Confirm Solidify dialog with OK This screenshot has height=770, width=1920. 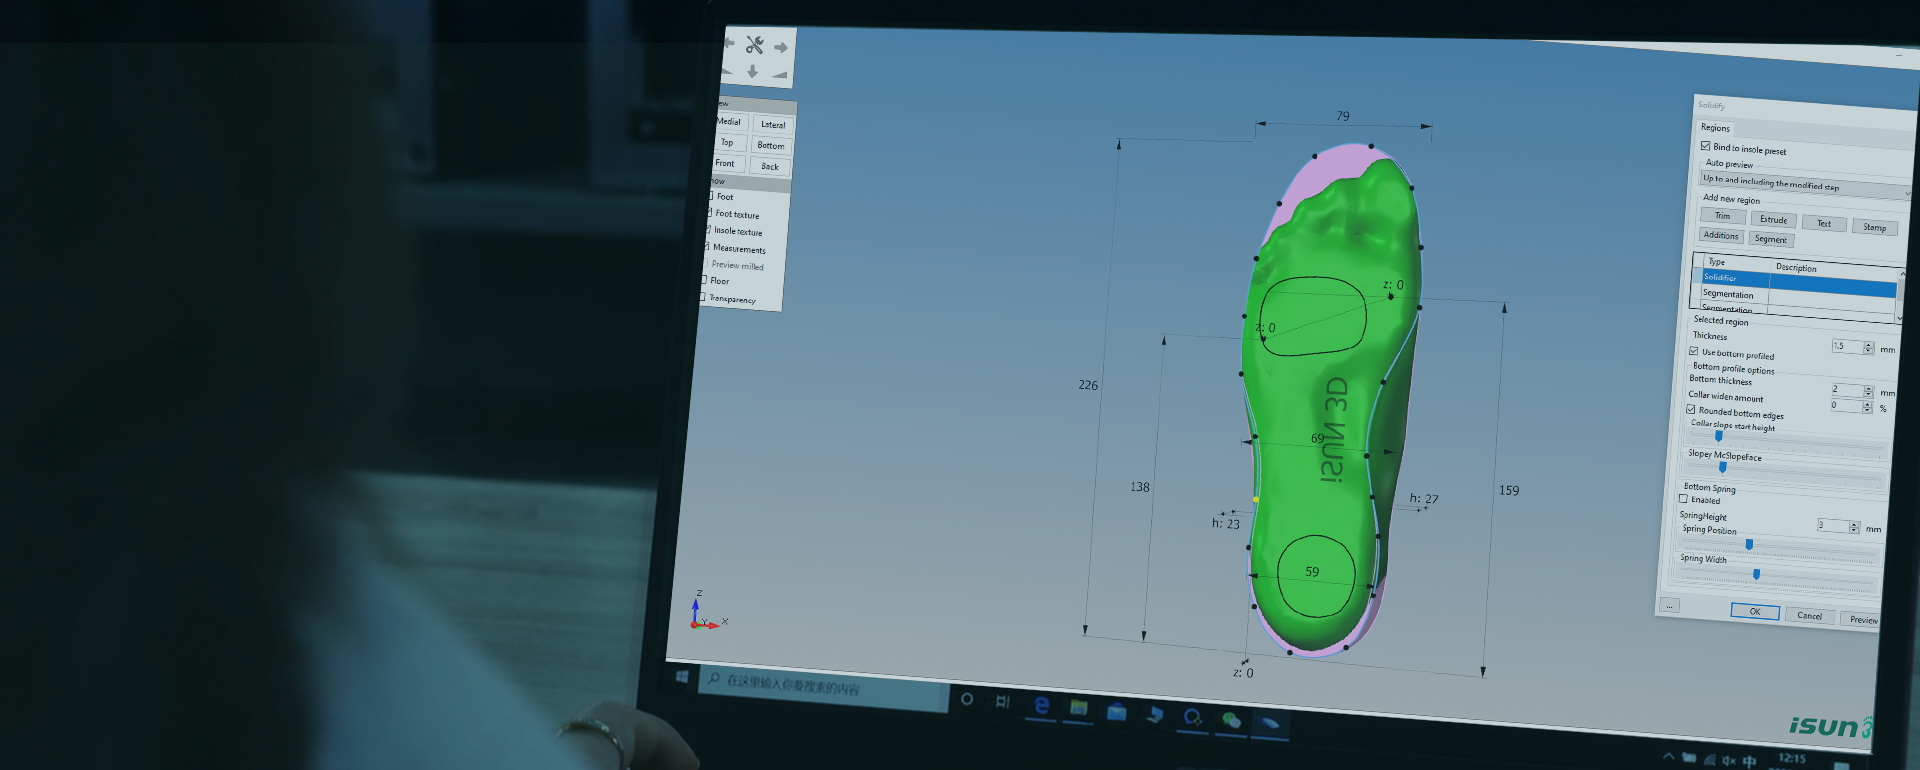[1755, 611]
